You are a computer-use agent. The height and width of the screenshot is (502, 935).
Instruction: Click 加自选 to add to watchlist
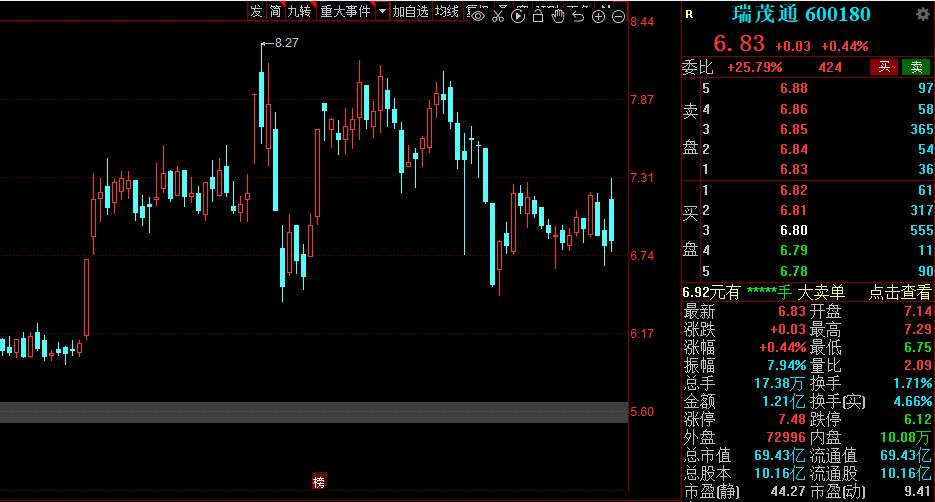click(x=410, y=11)
